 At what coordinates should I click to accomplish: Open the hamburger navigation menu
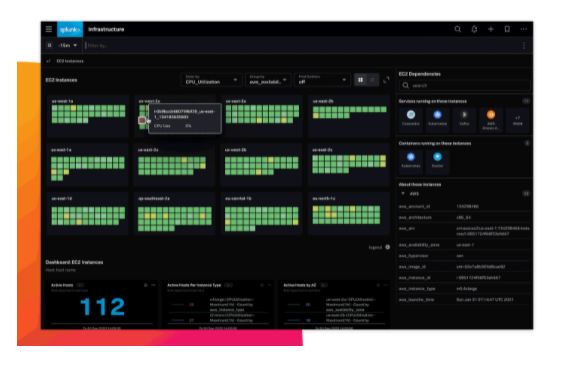pos(49,29)
